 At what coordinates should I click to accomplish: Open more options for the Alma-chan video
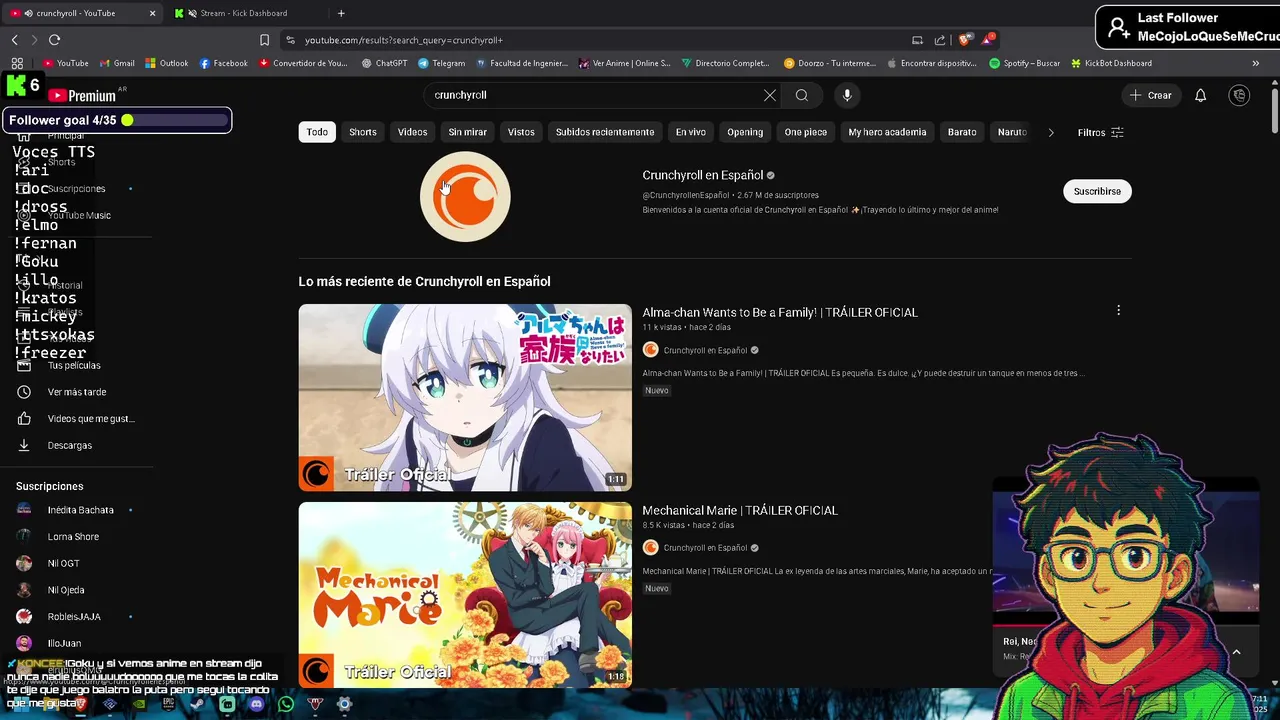coord(1118,311)
